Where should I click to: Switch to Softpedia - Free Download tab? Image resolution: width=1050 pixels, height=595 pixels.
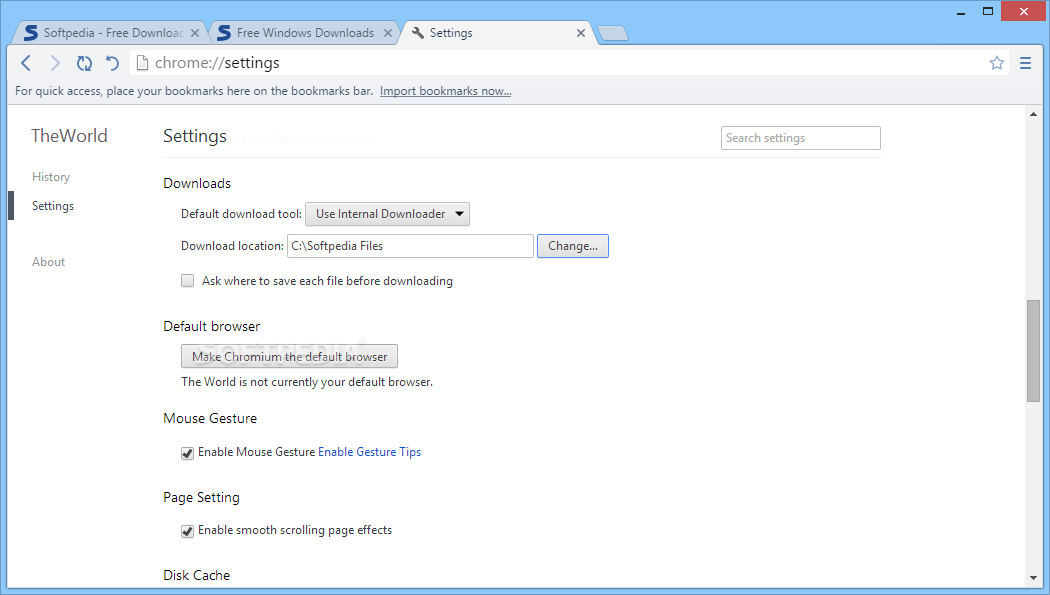(x=110, y=33)
